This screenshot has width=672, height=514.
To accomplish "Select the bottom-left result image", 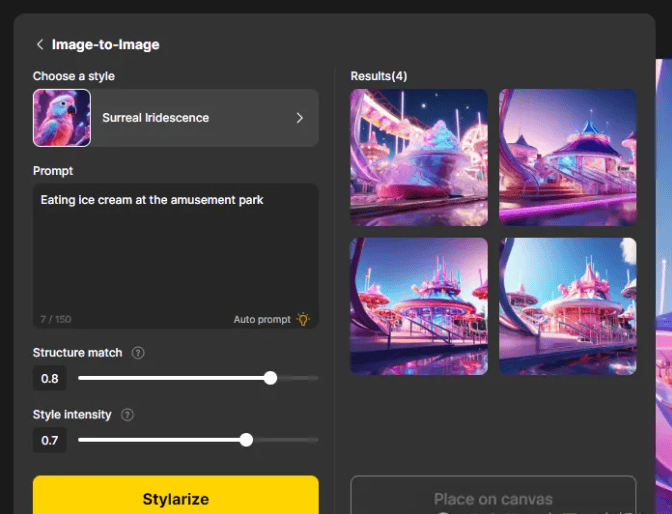I will coord(419,306).
